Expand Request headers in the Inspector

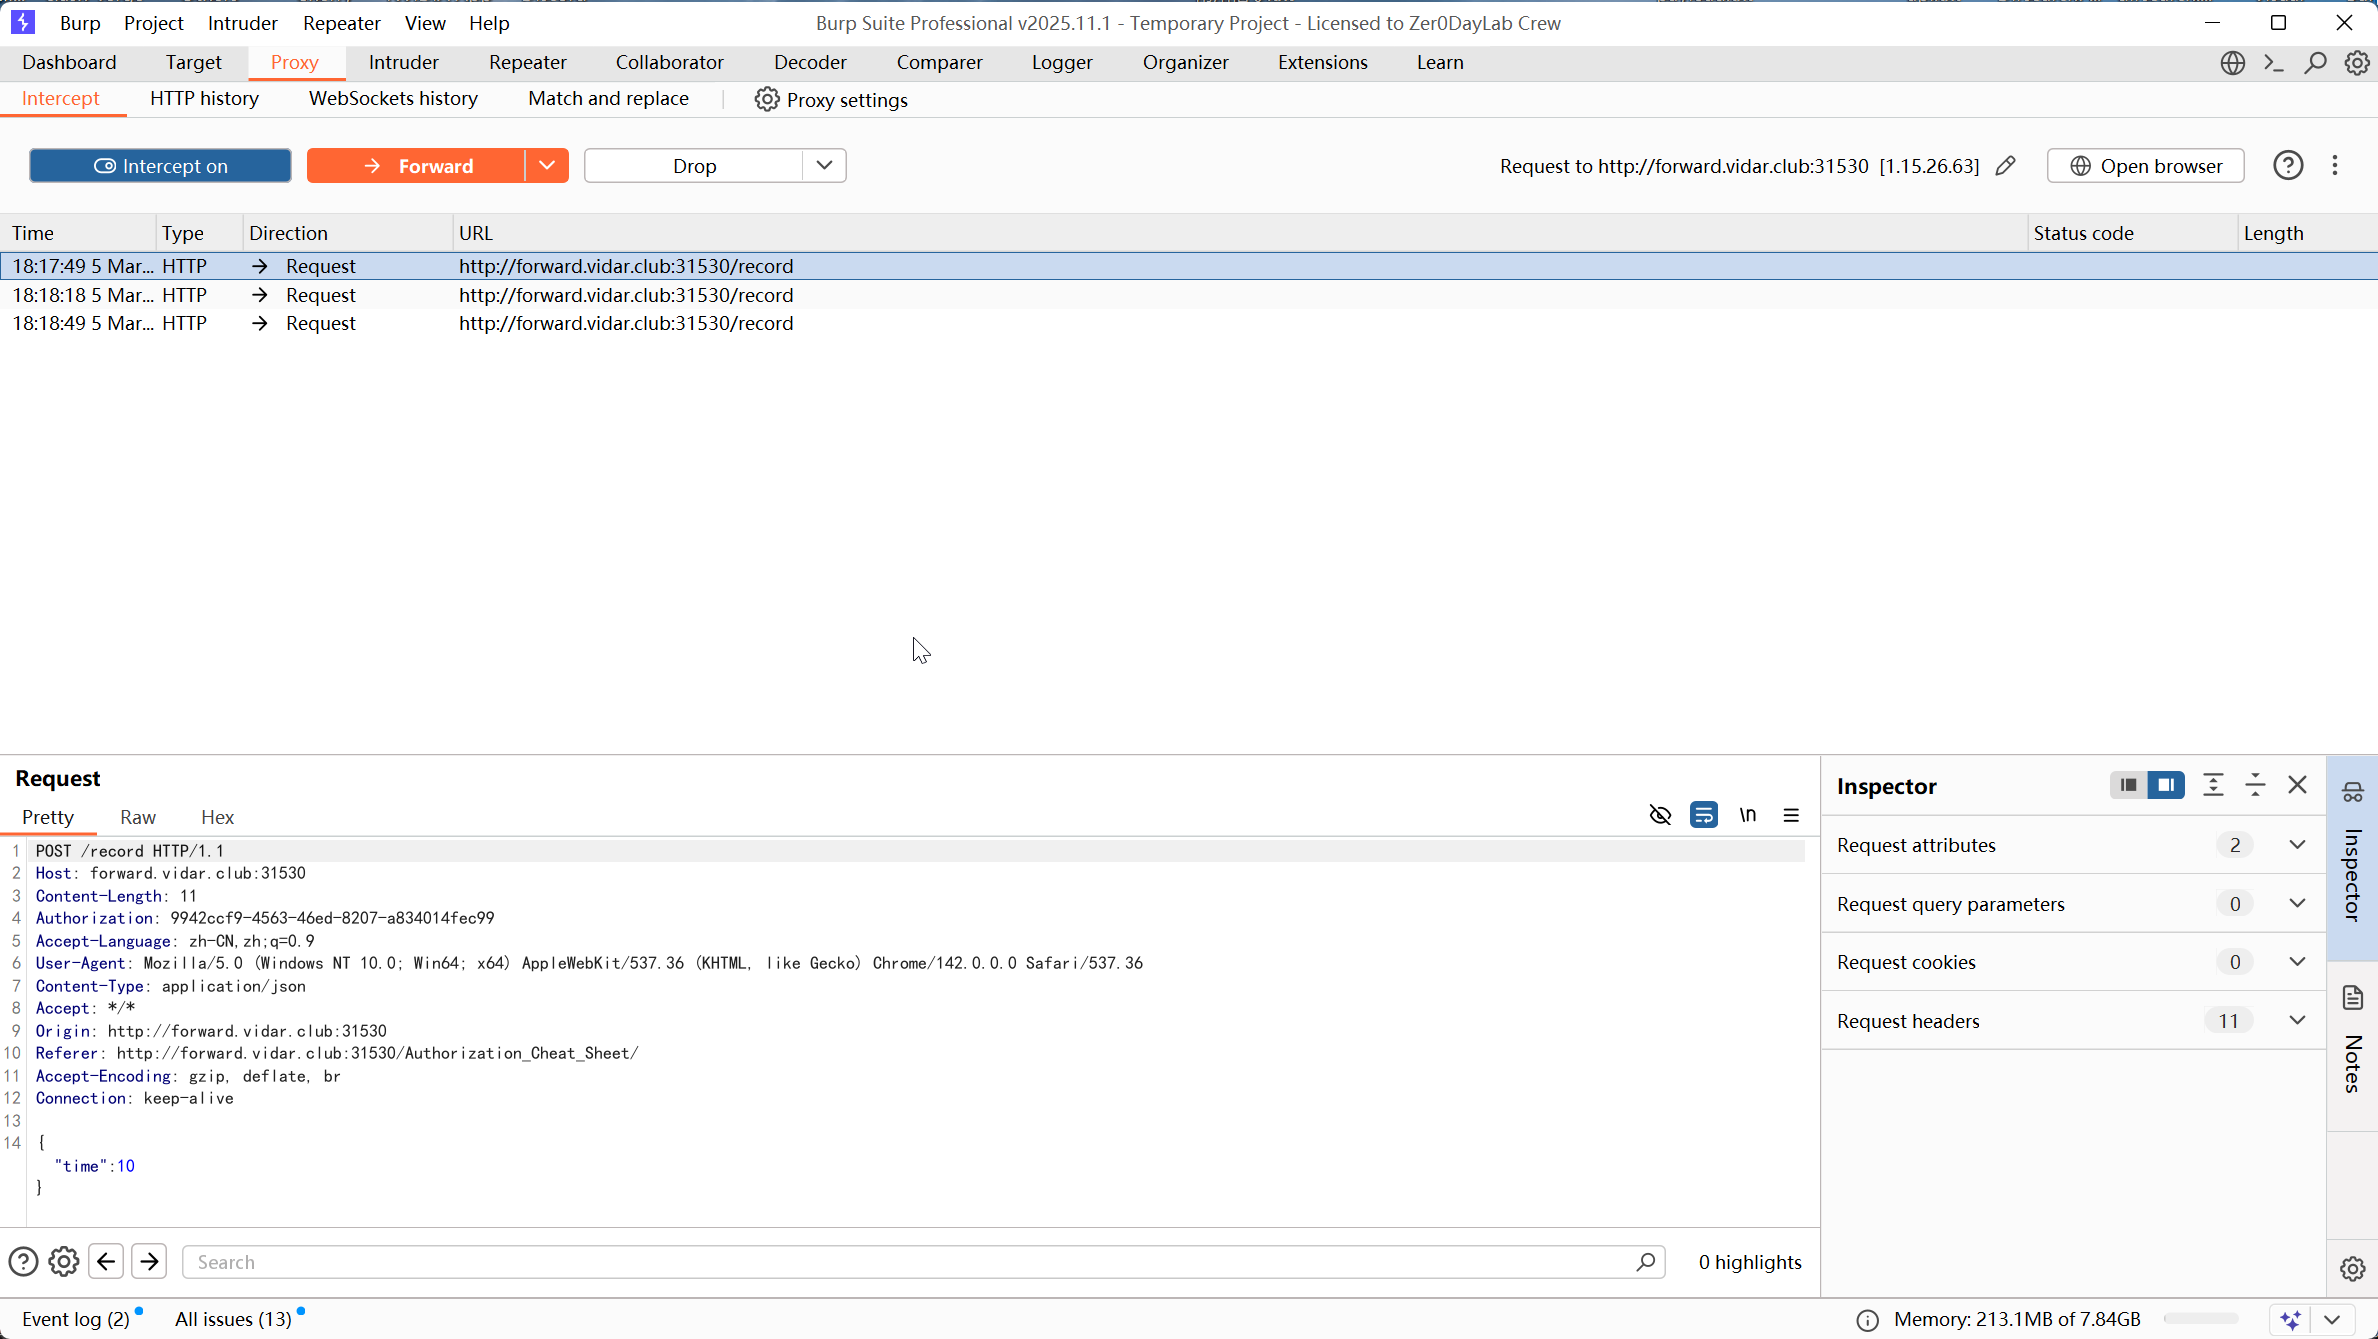coord(2297,1020)
